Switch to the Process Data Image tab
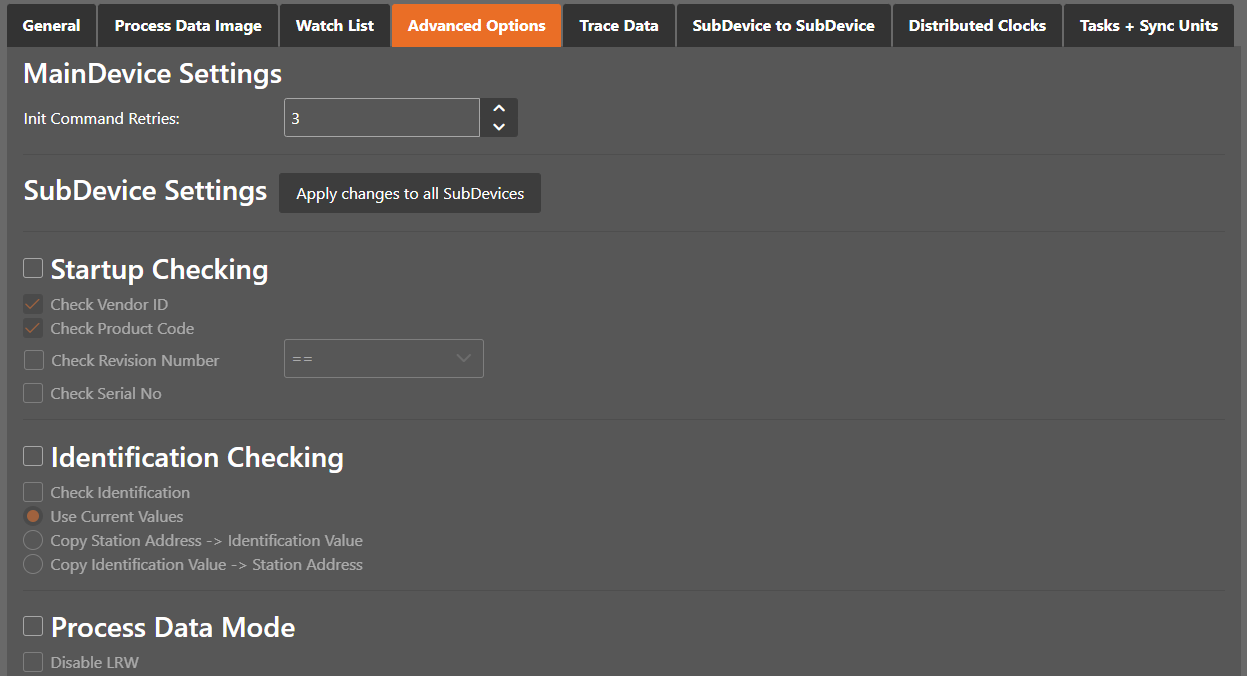The width and height of the screenshot is (1247, 676). 188,25
